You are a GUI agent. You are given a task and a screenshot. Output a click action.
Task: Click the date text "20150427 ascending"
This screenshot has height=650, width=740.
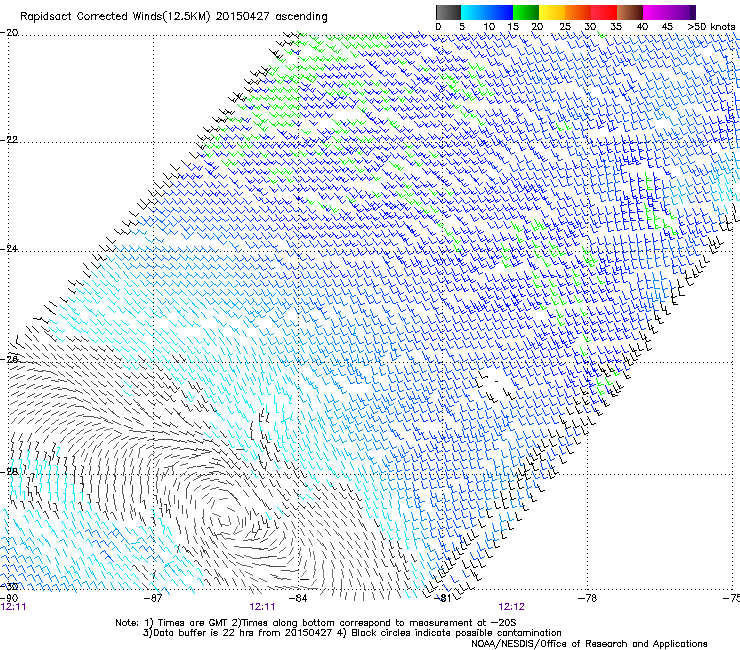pos(271,17)
